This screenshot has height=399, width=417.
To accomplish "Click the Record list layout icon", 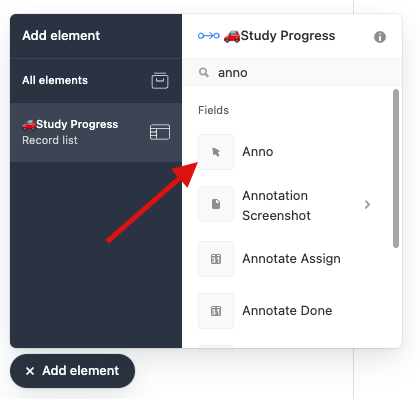I will coord(160,132).
